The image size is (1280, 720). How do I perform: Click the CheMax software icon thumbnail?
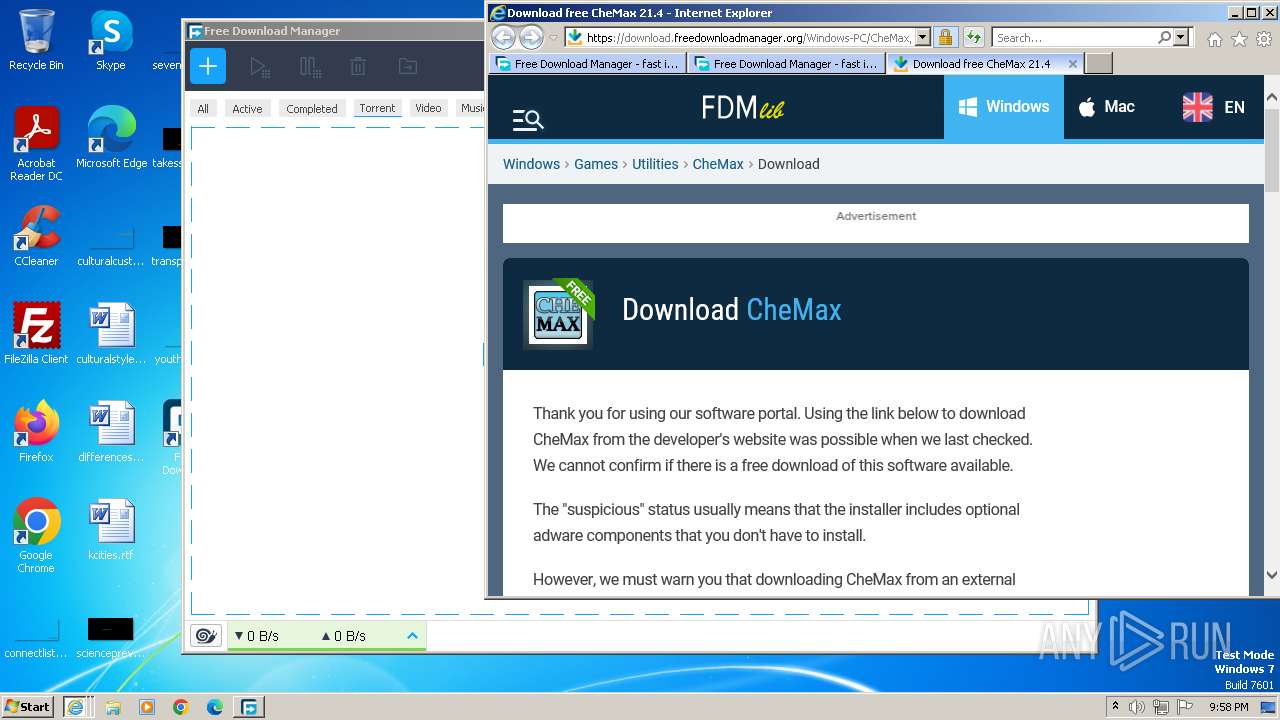[558, 314]
